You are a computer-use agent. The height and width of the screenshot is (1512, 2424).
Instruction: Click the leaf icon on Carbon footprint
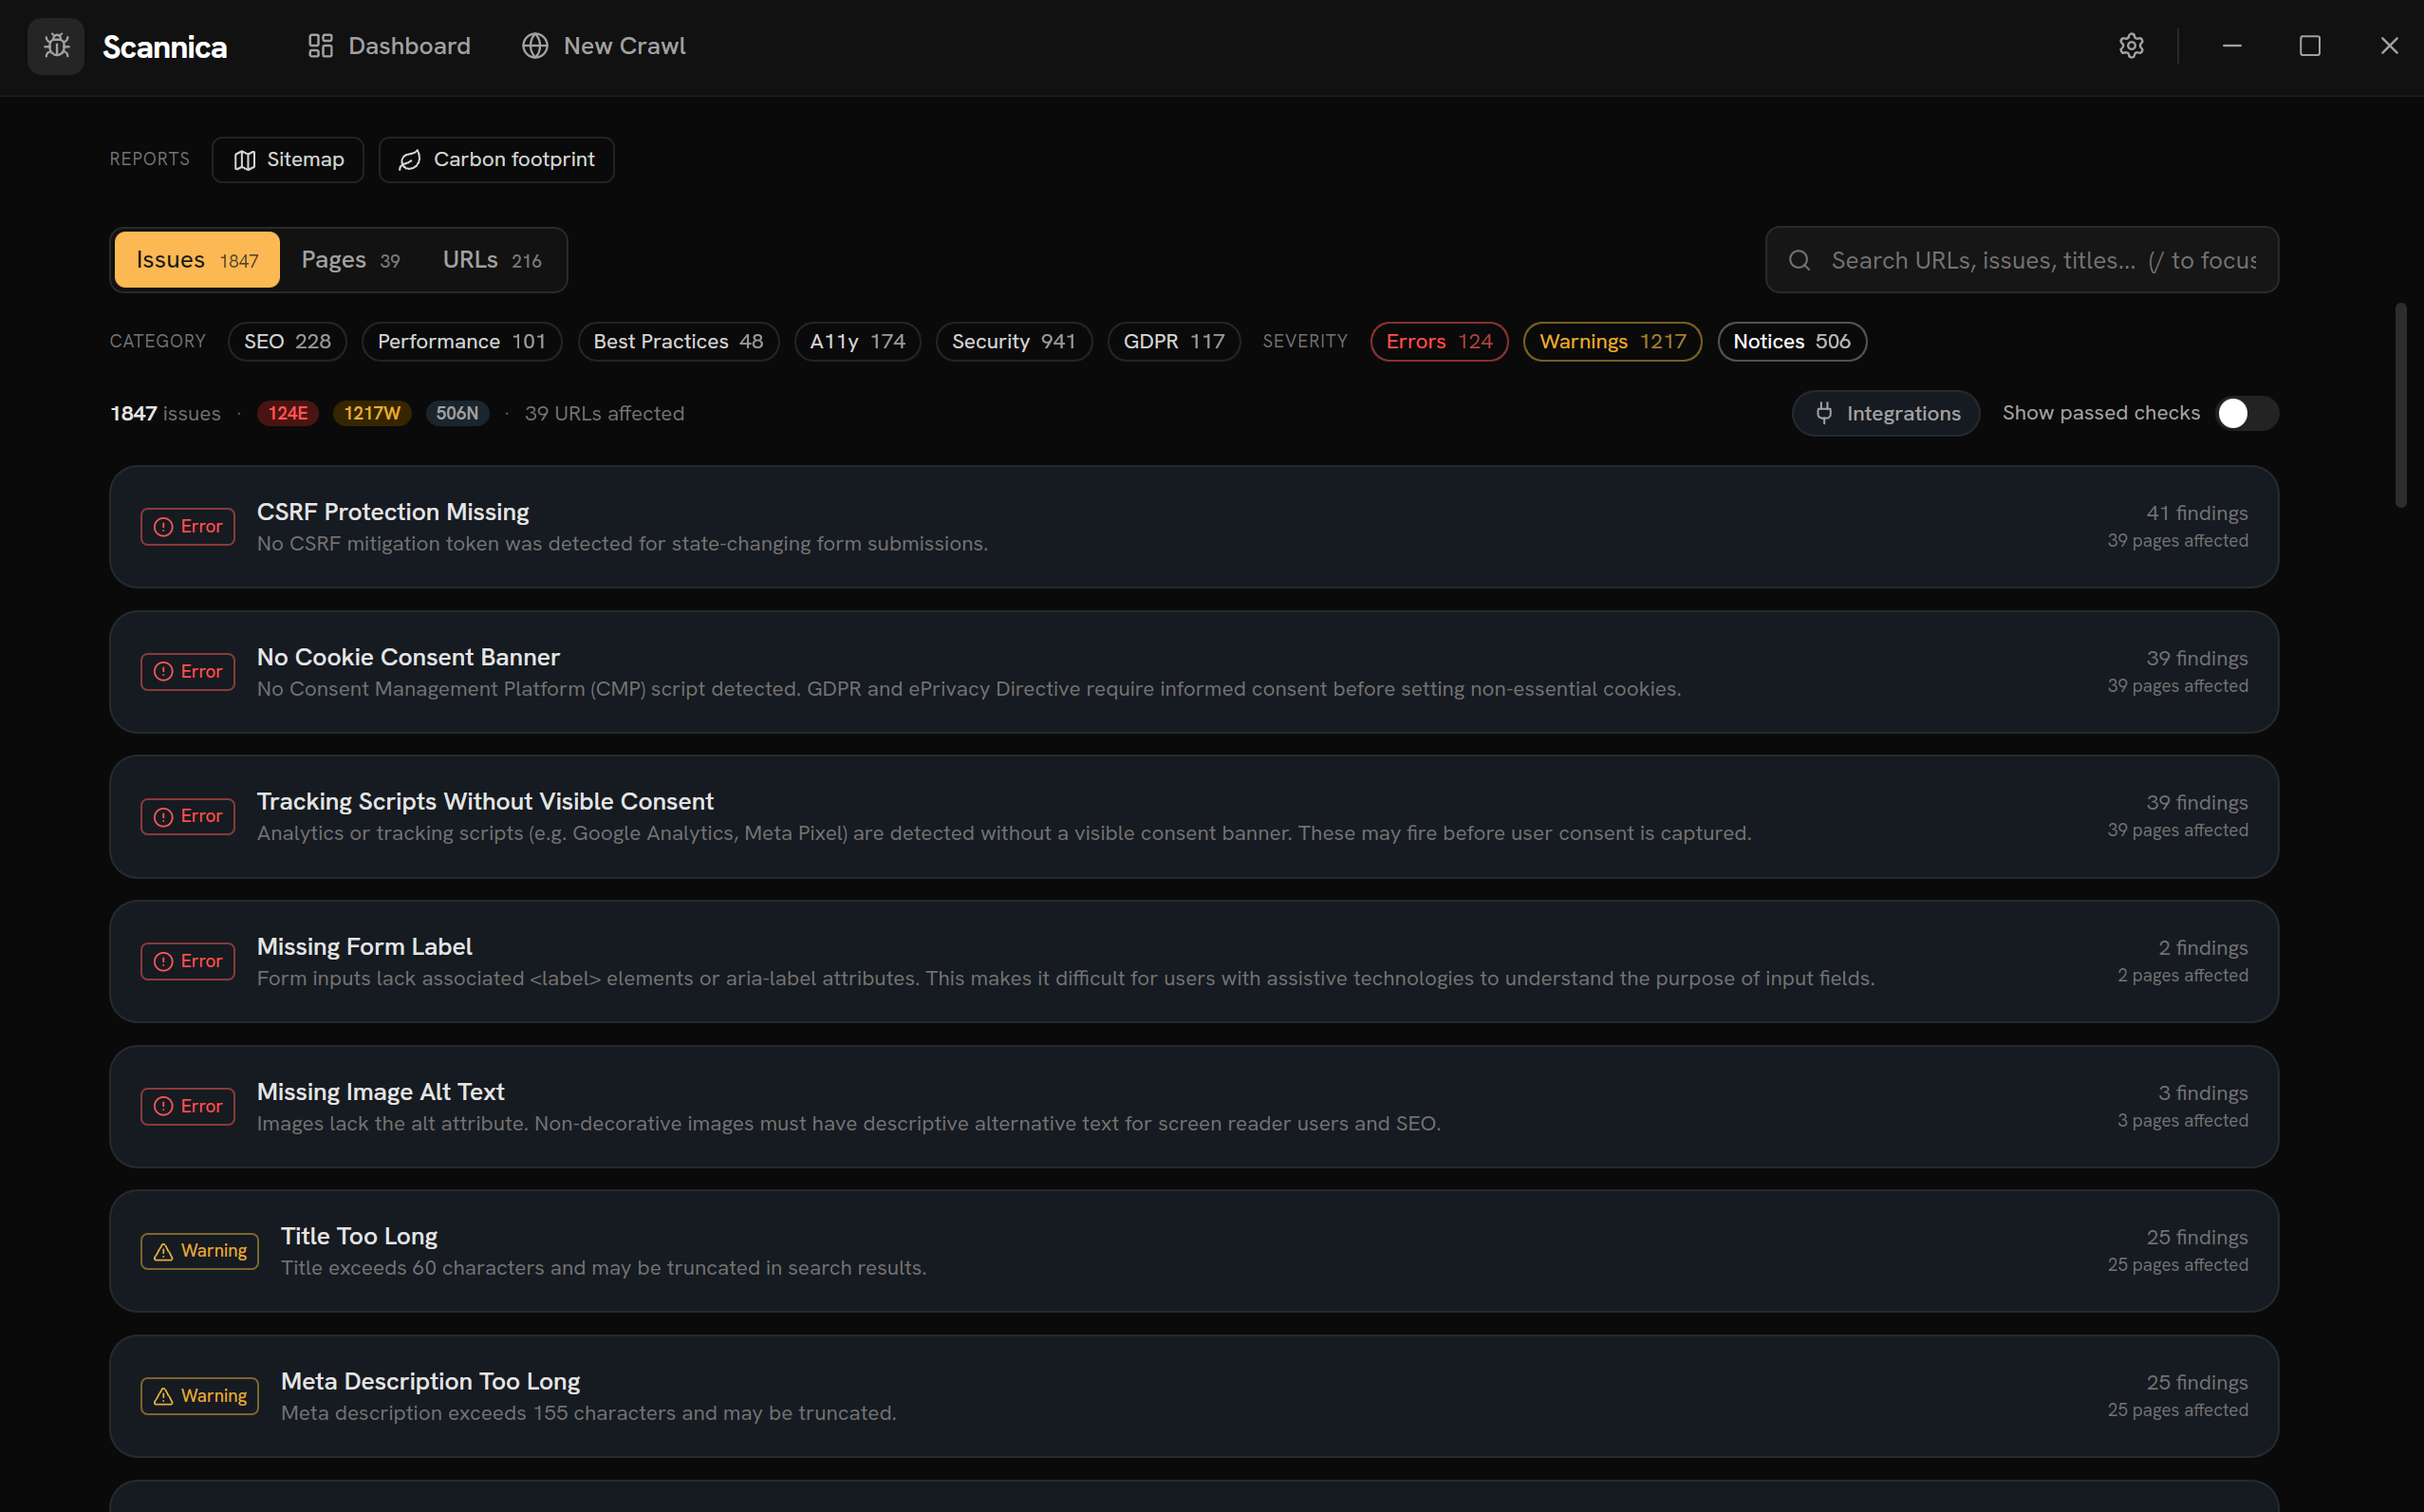point(408,159)
